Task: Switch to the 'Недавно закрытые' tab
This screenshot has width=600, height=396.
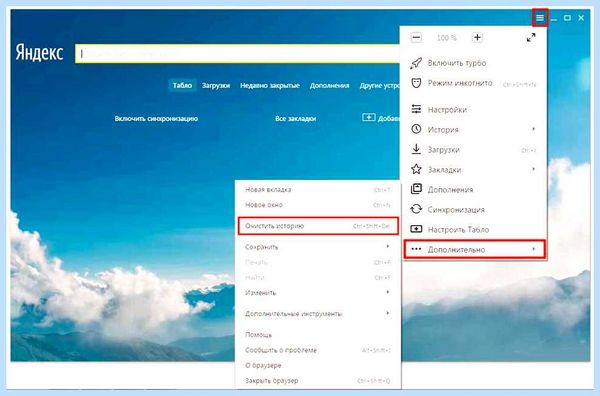Action: coord(270,85)
